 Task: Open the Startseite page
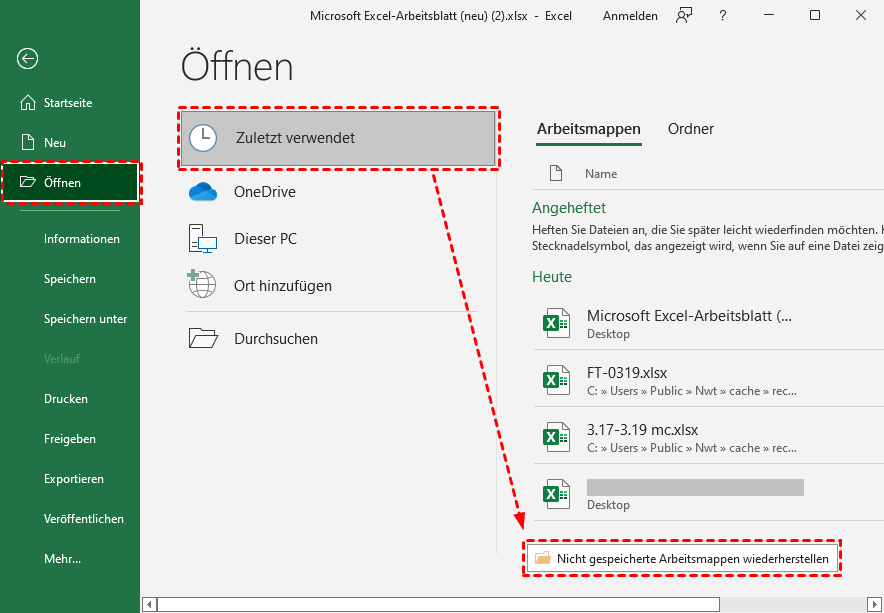68,102
